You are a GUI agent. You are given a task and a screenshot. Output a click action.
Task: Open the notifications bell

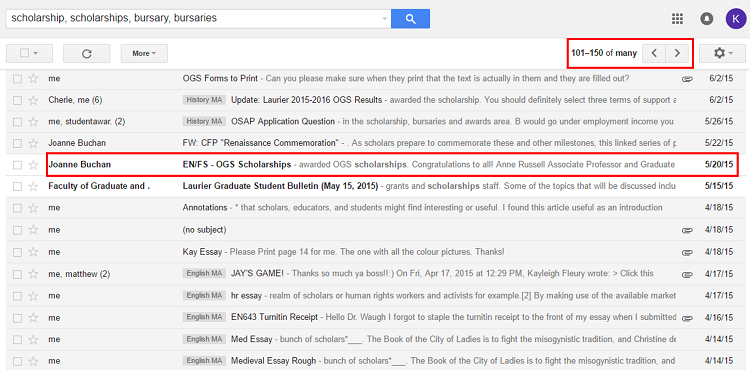pos(706,19)
